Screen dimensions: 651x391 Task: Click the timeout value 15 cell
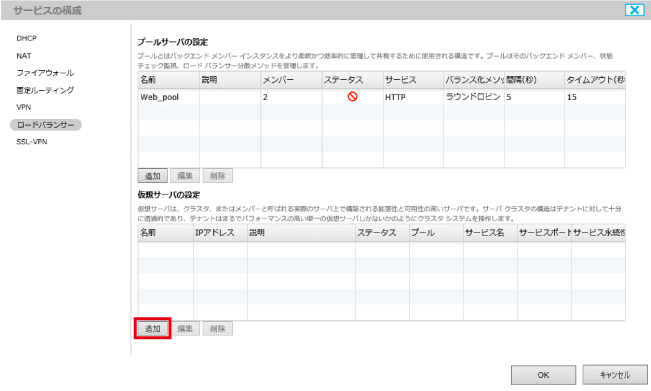595,97
